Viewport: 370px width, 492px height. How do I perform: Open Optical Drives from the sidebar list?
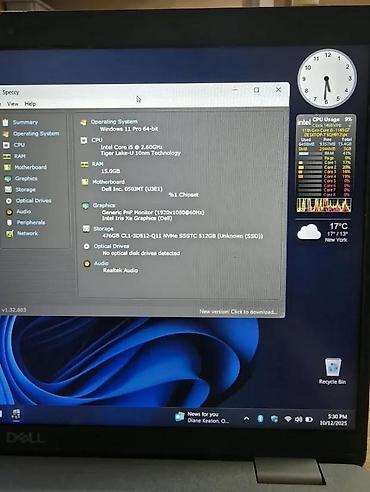[x=34, y=201]
